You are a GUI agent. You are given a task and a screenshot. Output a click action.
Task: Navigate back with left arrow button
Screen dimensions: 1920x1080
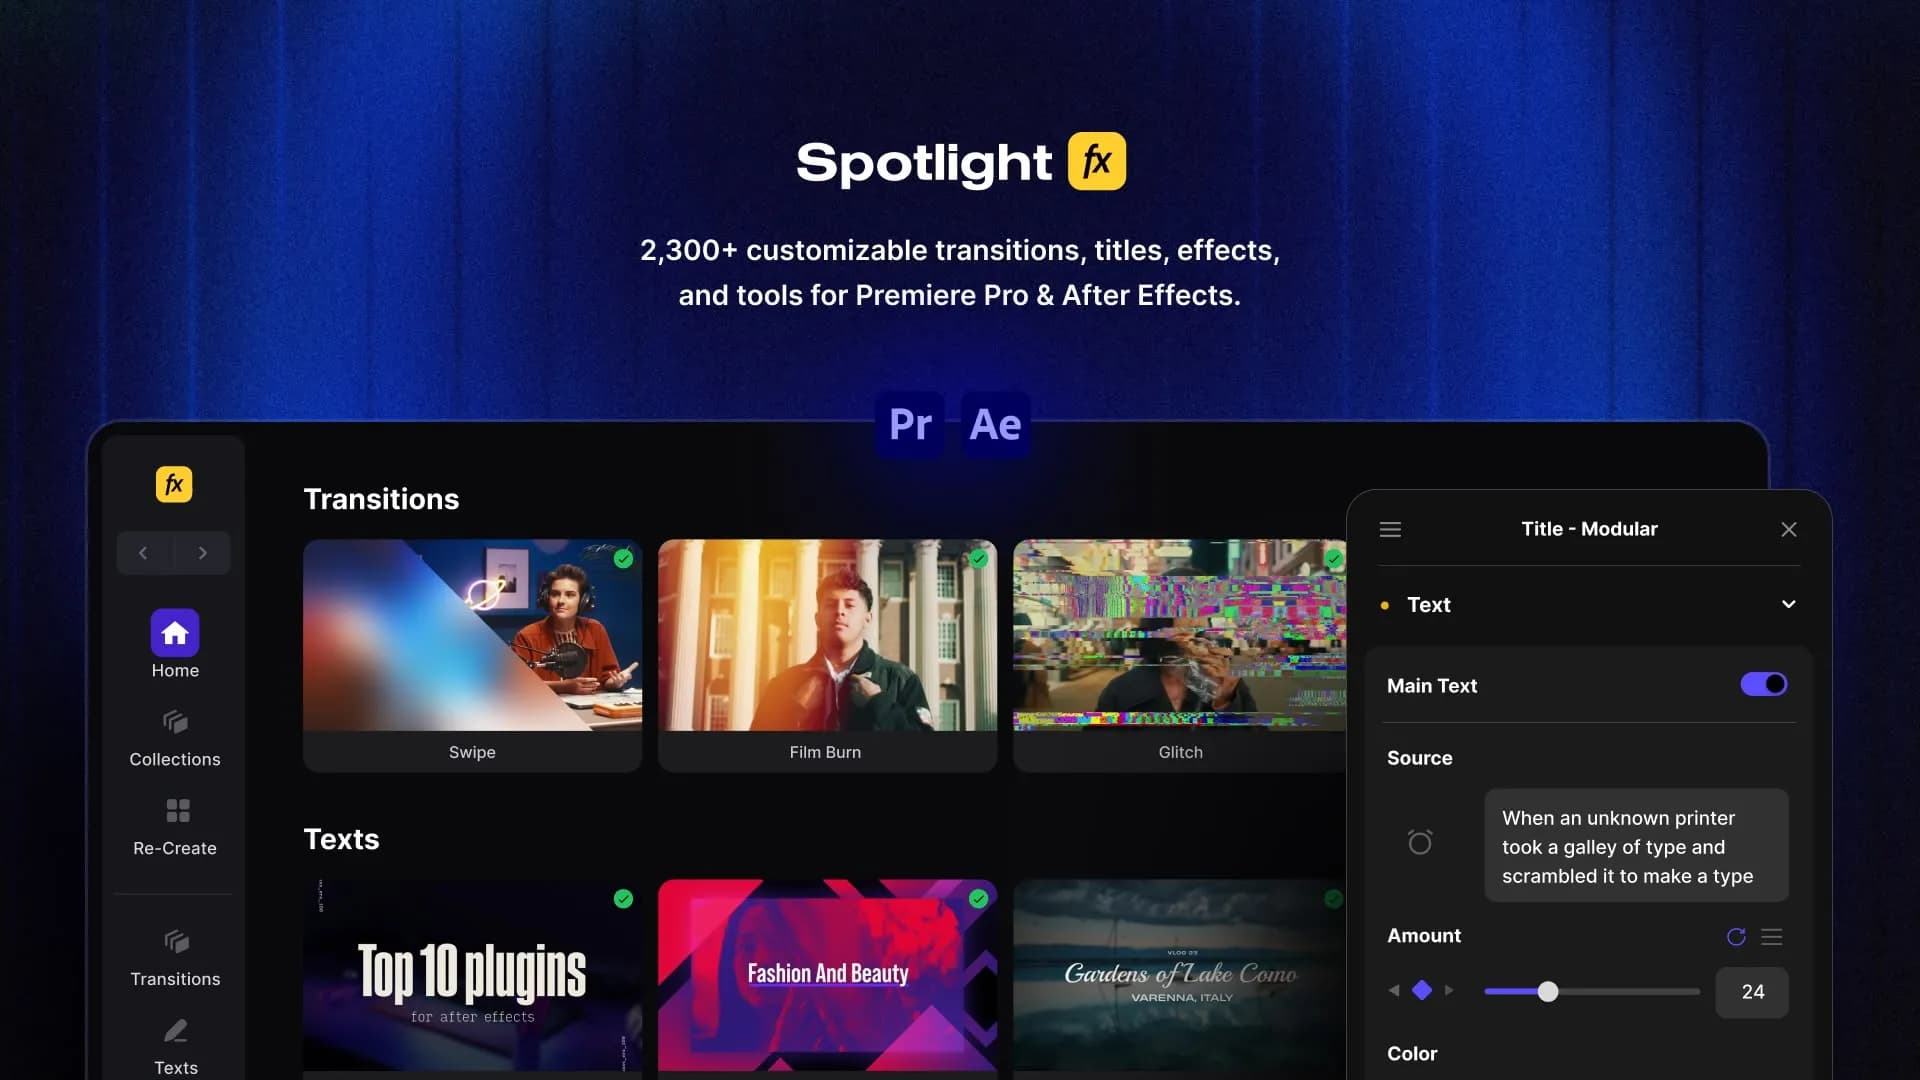click(x=143, y=553)
